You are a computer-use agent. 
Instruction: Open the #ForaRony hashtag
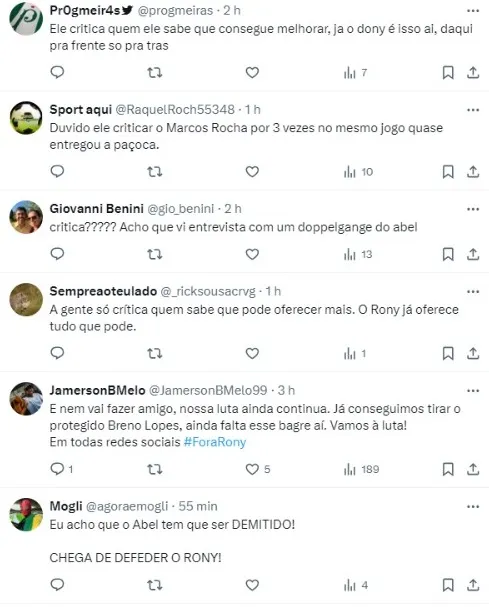[x=215, y=442]
